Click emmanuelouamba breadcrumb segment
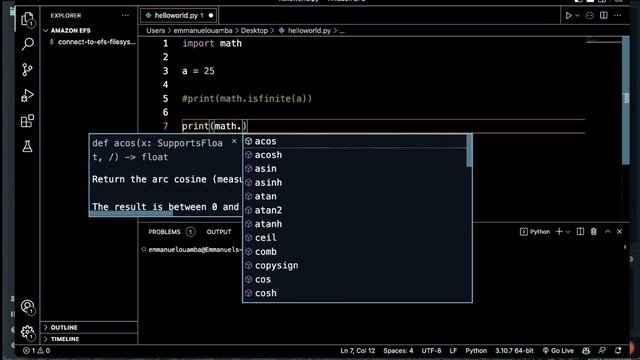640x360 pixels. tap(203, 31)
